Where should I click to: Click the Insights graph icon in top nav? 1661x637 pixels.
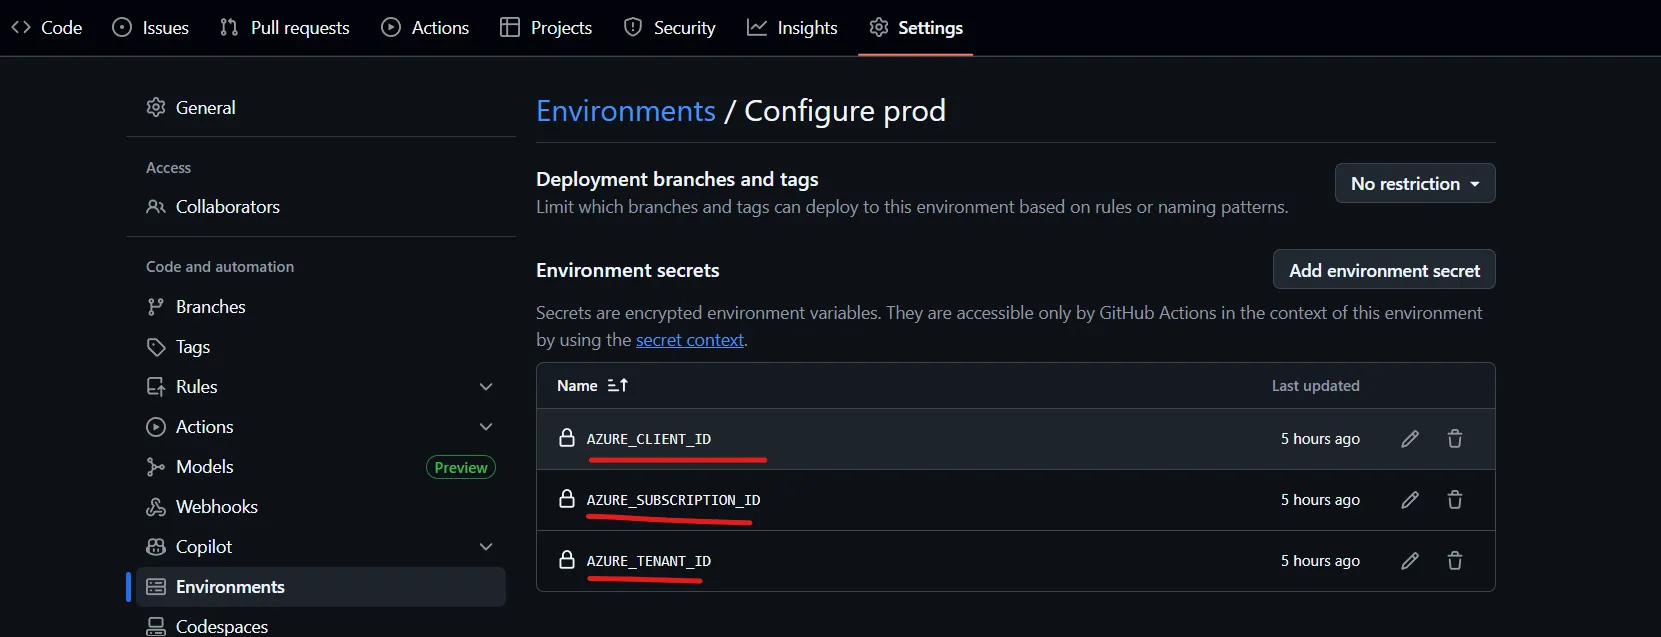tap(757, 27)
